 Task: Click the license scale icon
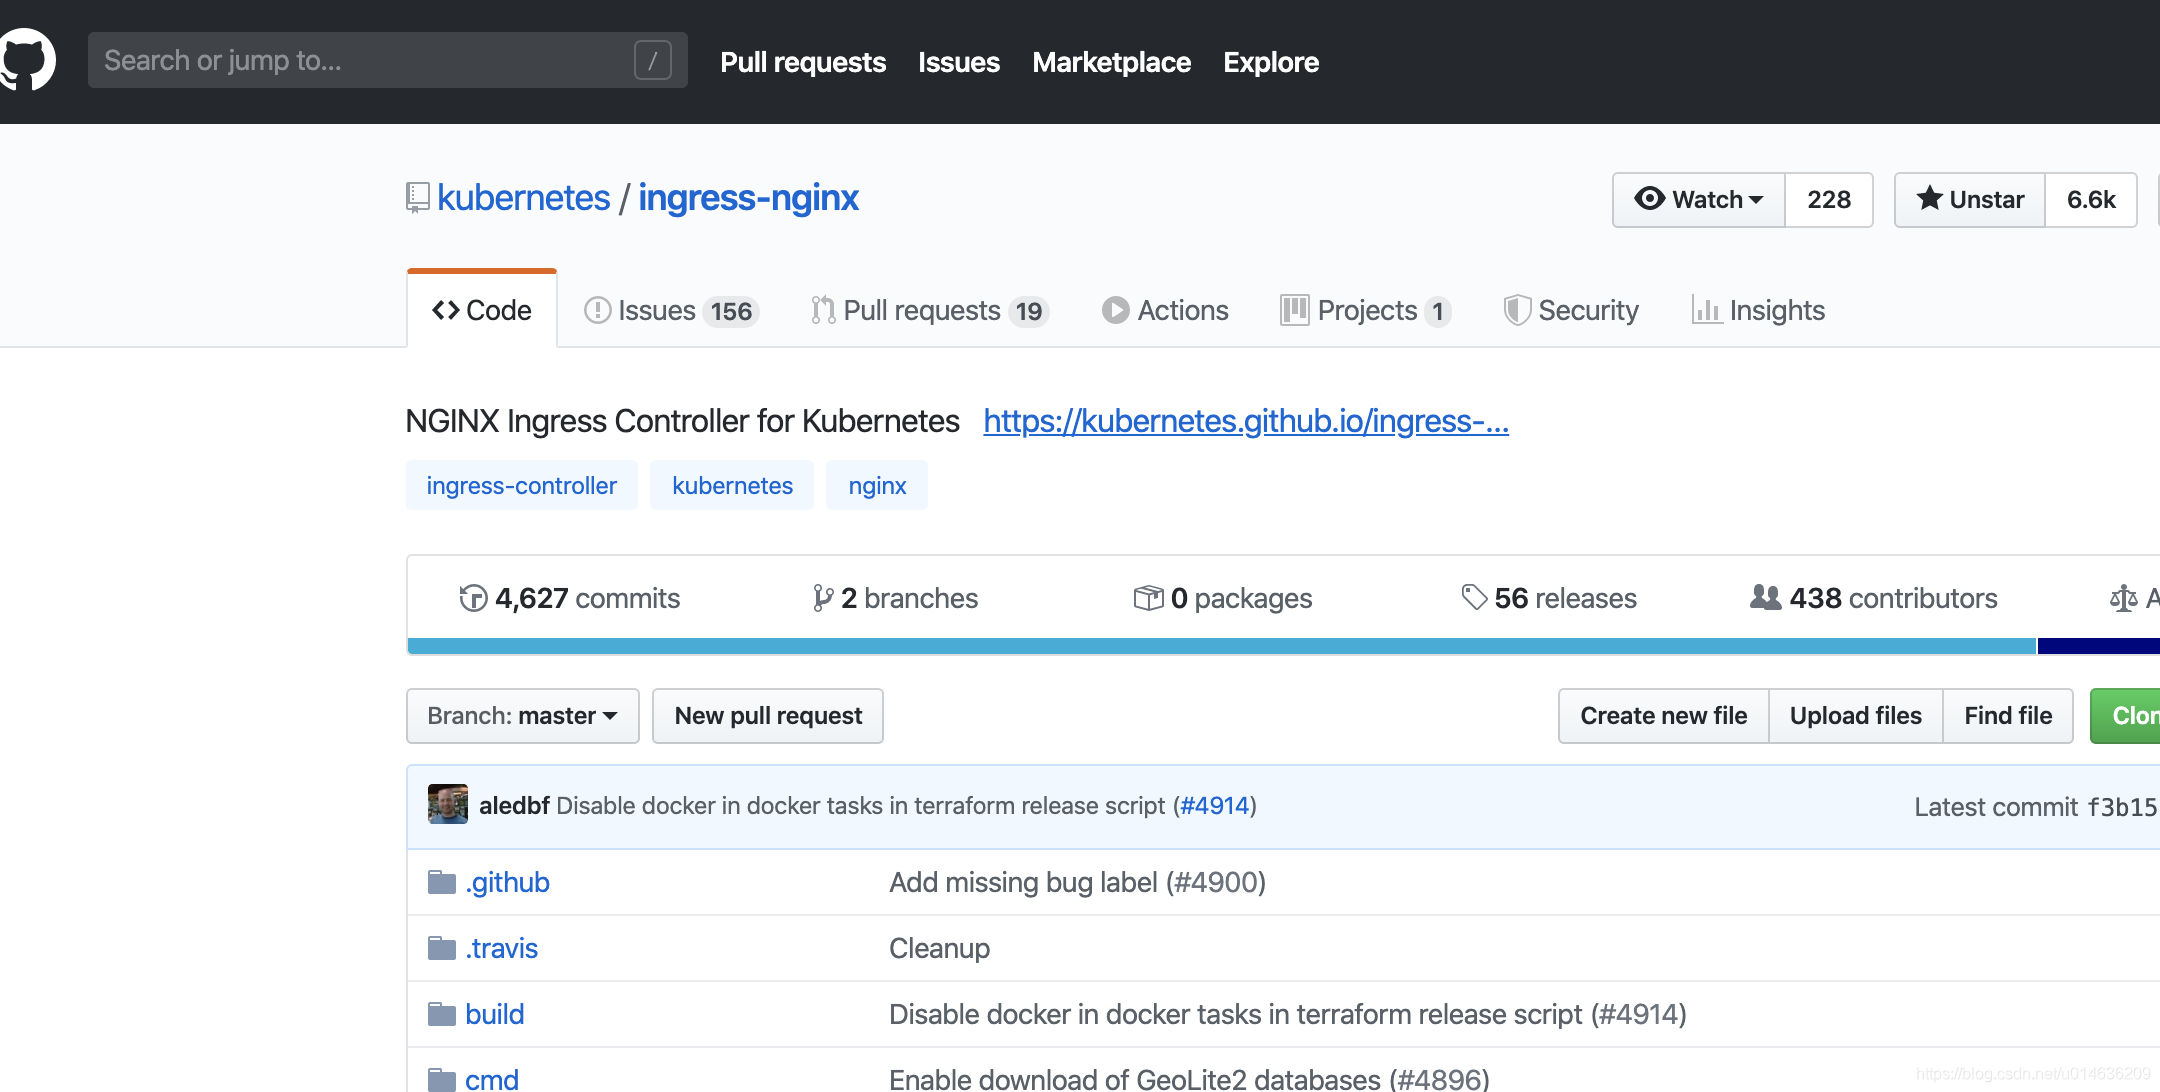tap(2123, 598)
